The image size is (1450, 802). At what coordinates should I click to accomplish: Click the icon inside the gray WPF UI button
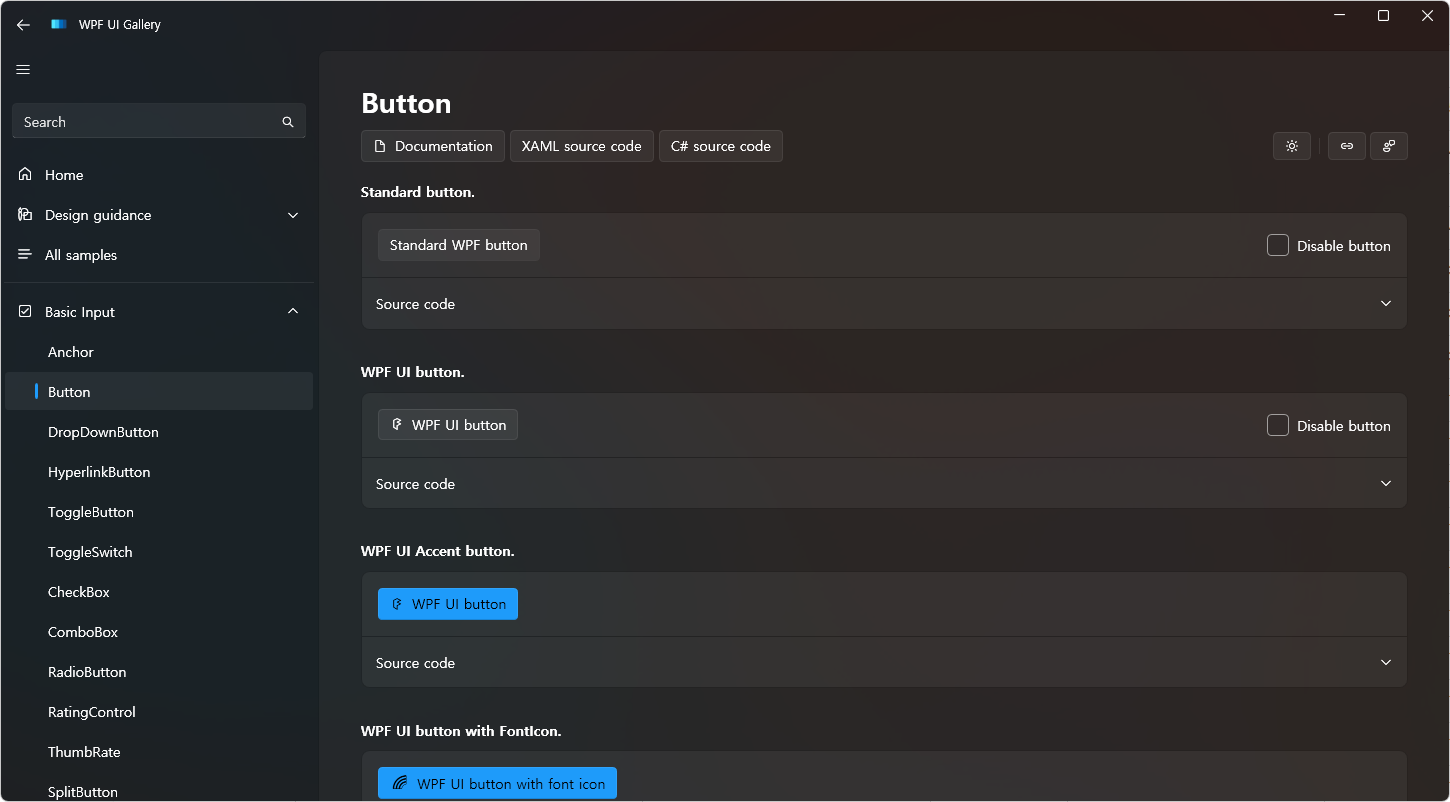click(x=397, y=425)
